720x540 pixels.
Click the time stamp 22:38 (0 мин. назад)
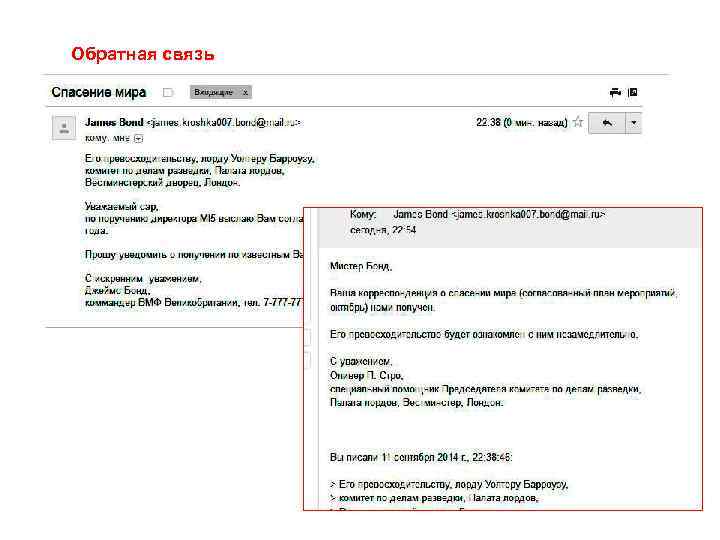coord(521,123)
